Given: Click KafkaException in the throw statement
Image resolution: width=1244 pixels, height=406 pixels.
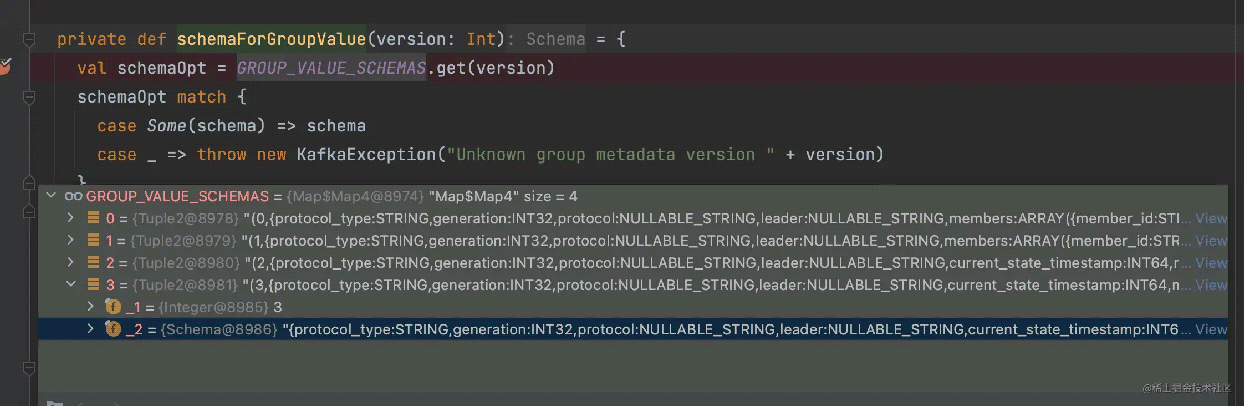Looking at the screenshot, I should [367, 155].
